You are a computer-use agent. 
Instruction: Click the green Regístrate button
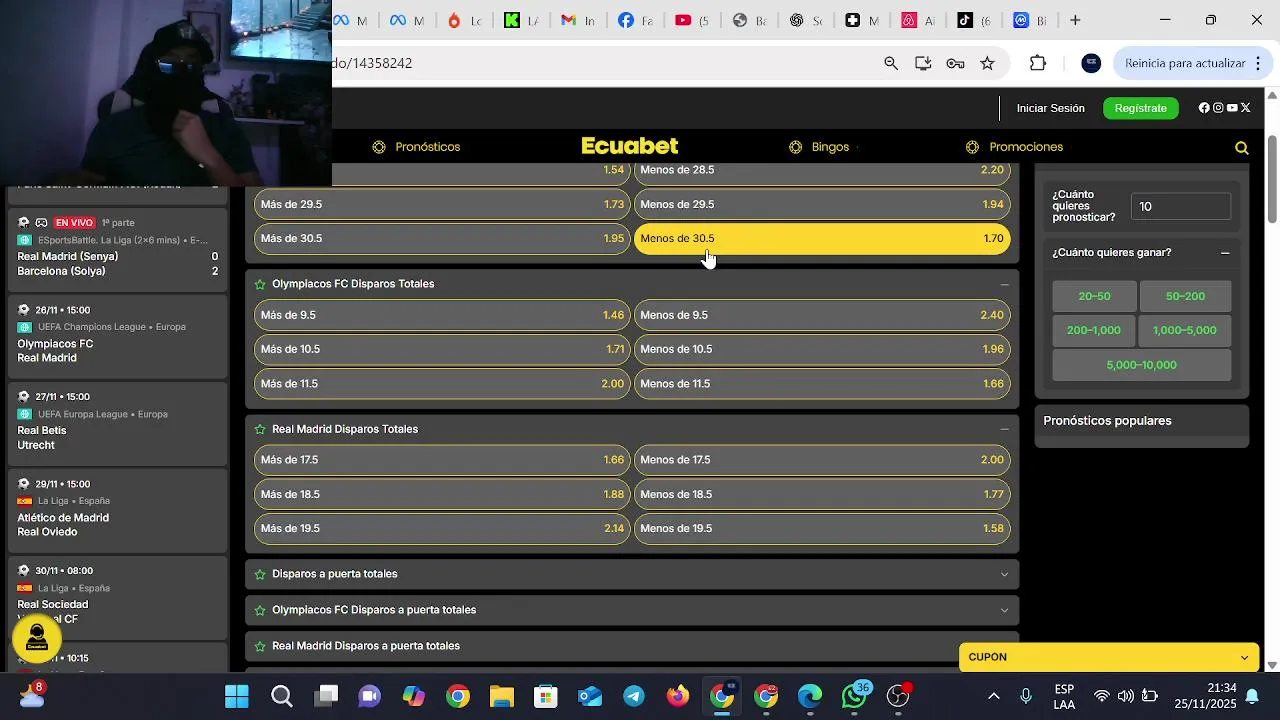1140,108
